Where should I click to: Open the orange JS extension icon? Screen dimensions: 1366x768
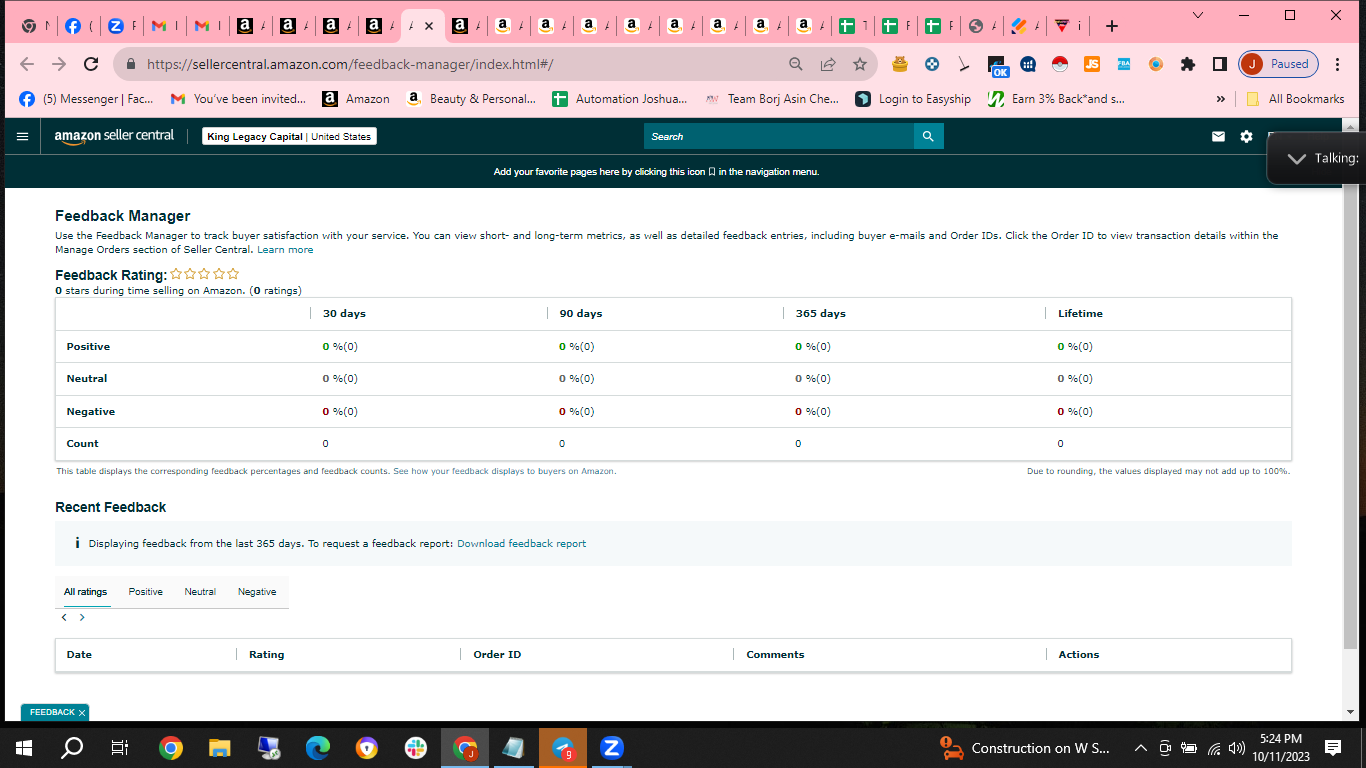[x=1092, y=64]
